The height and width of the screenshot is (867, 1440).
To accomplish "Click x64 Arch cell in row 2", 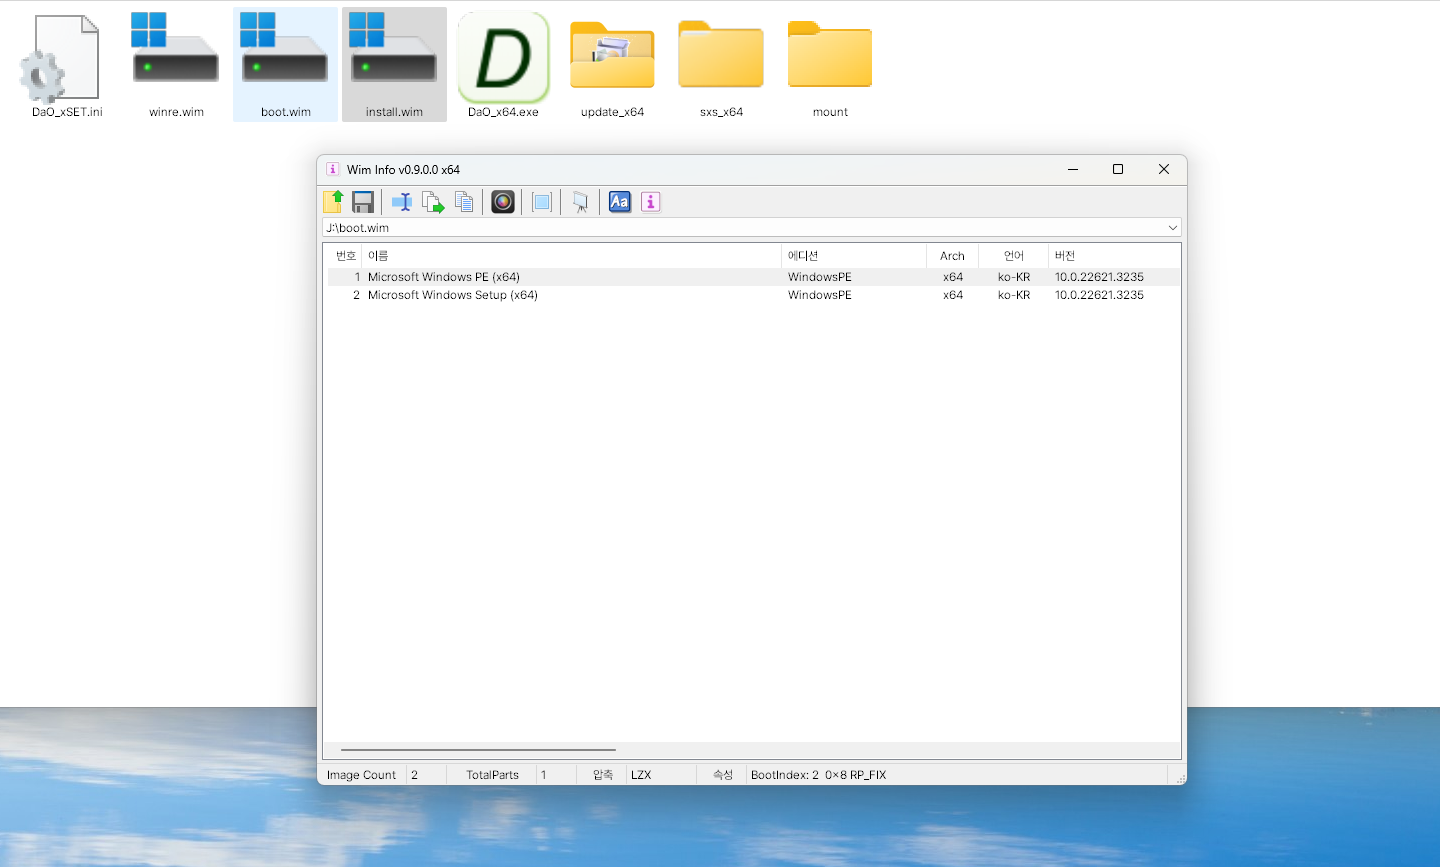I will pos(953,295).
